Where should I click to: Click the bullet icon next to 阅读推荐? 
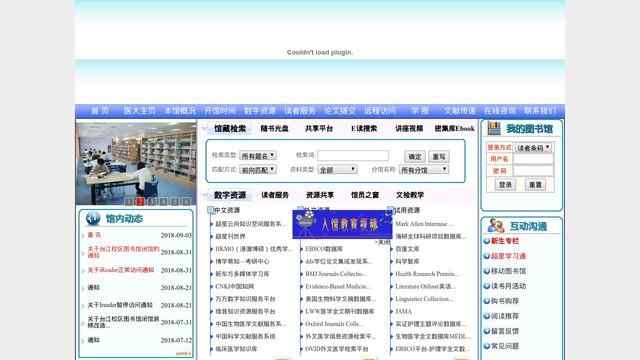click(x=487, y=316)
